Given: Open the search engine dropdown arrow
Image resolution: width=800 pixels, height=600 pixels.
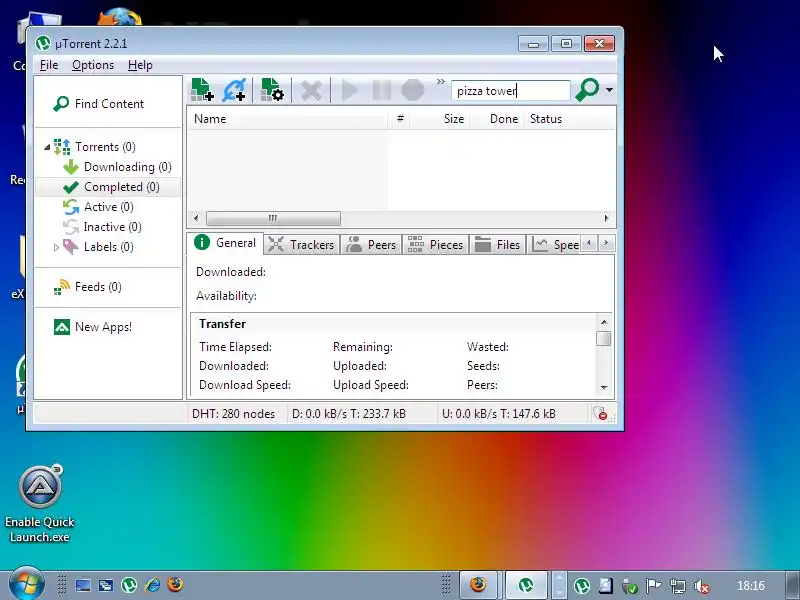Looking at the screenshot, I should pyautogui.click(x=609, y=90).
